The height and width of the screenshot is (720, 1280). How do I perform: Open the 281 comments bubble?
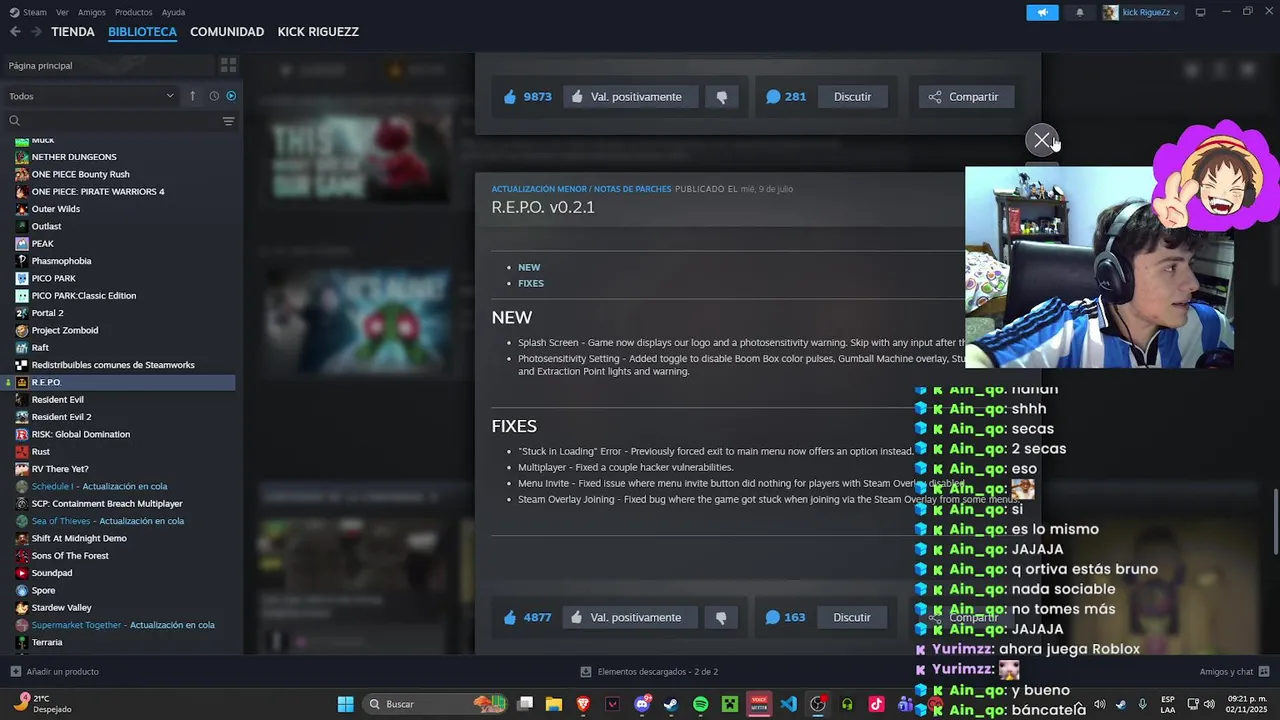tap(786, 97)
